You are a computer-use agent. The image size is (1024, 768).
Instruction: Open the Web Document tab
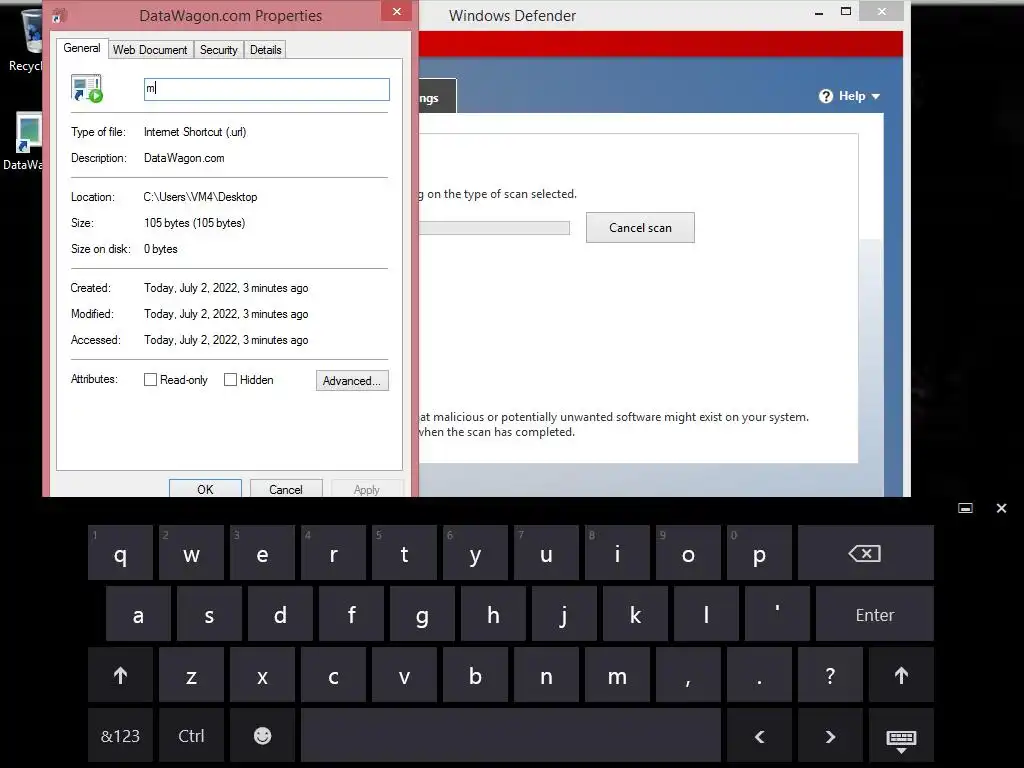[x=150, y=50]
